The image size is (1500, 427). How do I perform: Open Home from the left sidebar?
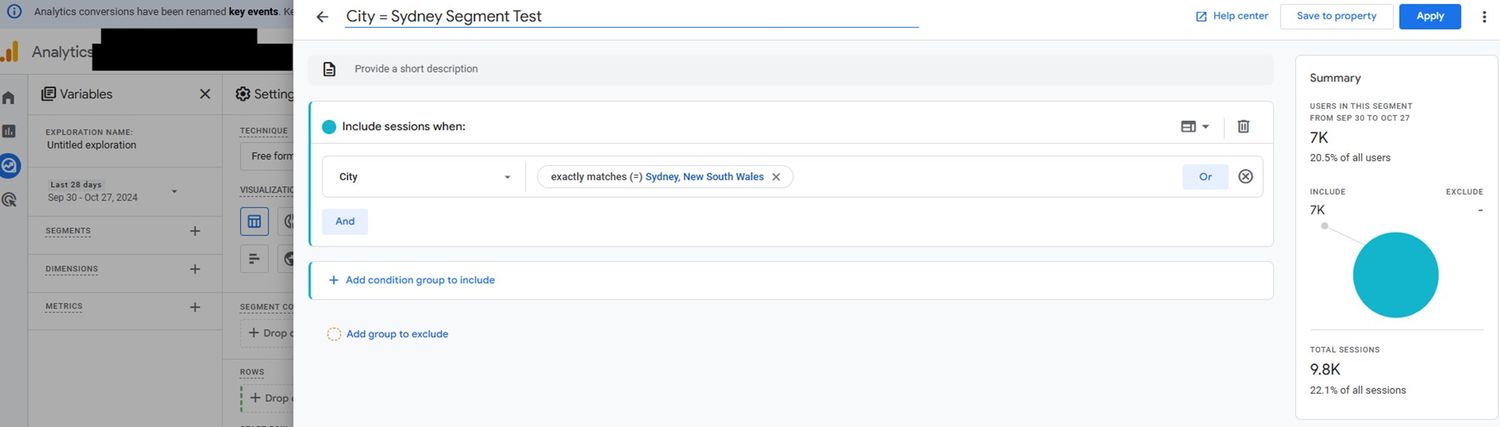click(9, 98)
